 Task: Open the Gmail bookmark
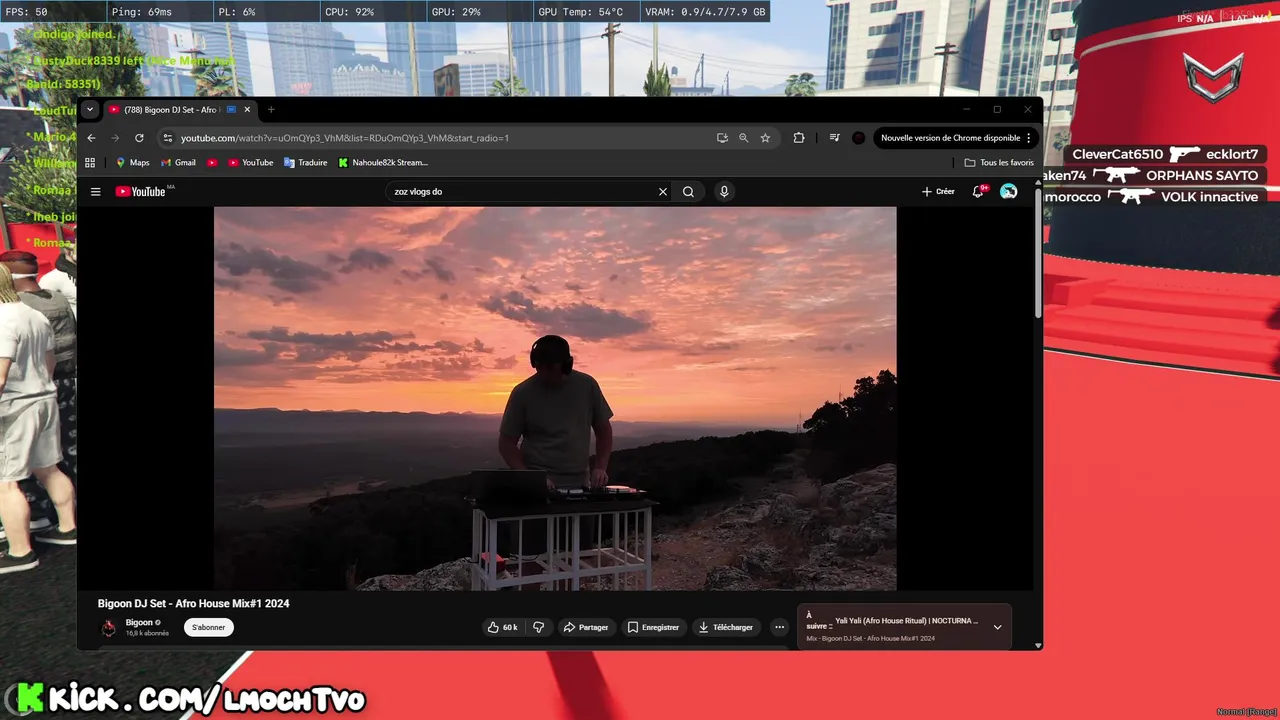tap(178, 162)
